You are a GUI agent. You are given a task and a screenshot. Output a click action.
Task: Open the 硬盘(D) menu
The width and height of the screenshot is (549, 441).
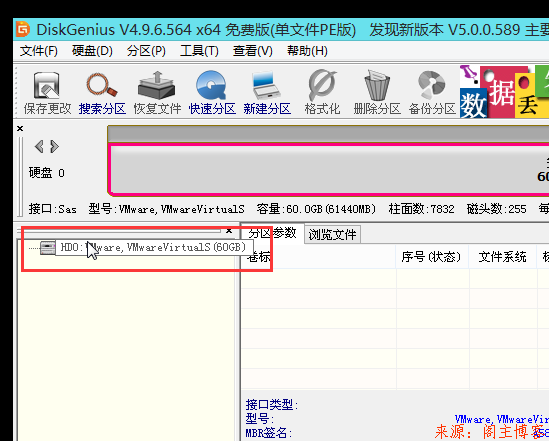[x=92, y=51]
